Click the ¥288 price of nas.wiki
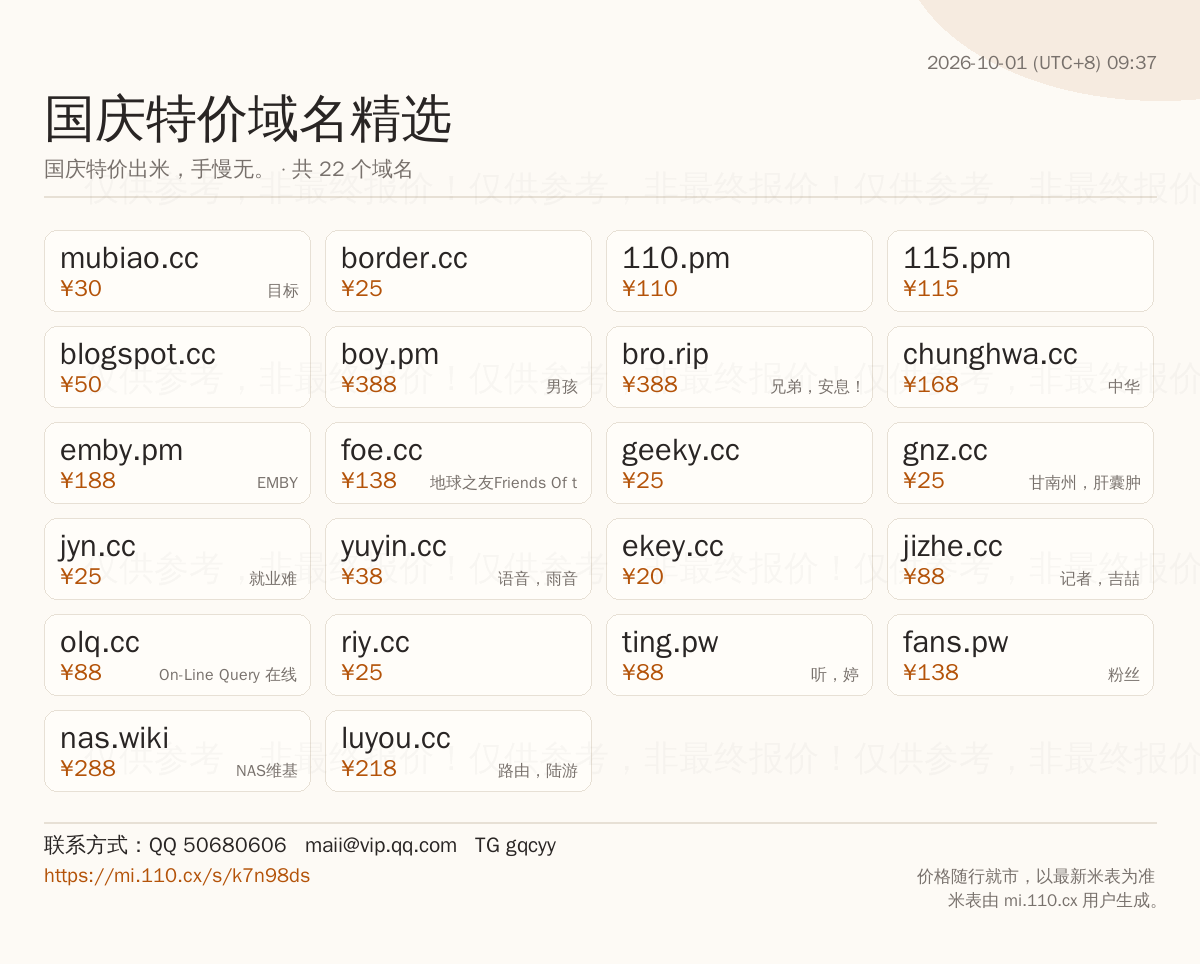Viewport: 1200px width, 964px height. pos(88,768)
